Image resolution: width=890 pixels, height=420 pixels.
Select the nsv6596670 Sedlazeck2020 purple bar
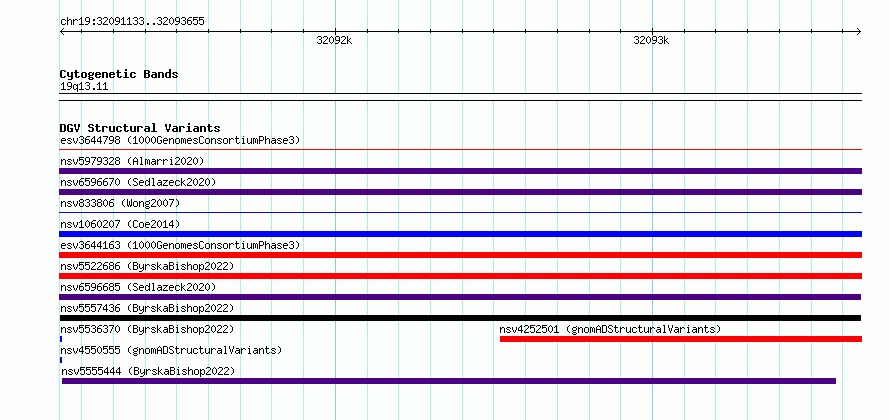click(x=460, y=192)
